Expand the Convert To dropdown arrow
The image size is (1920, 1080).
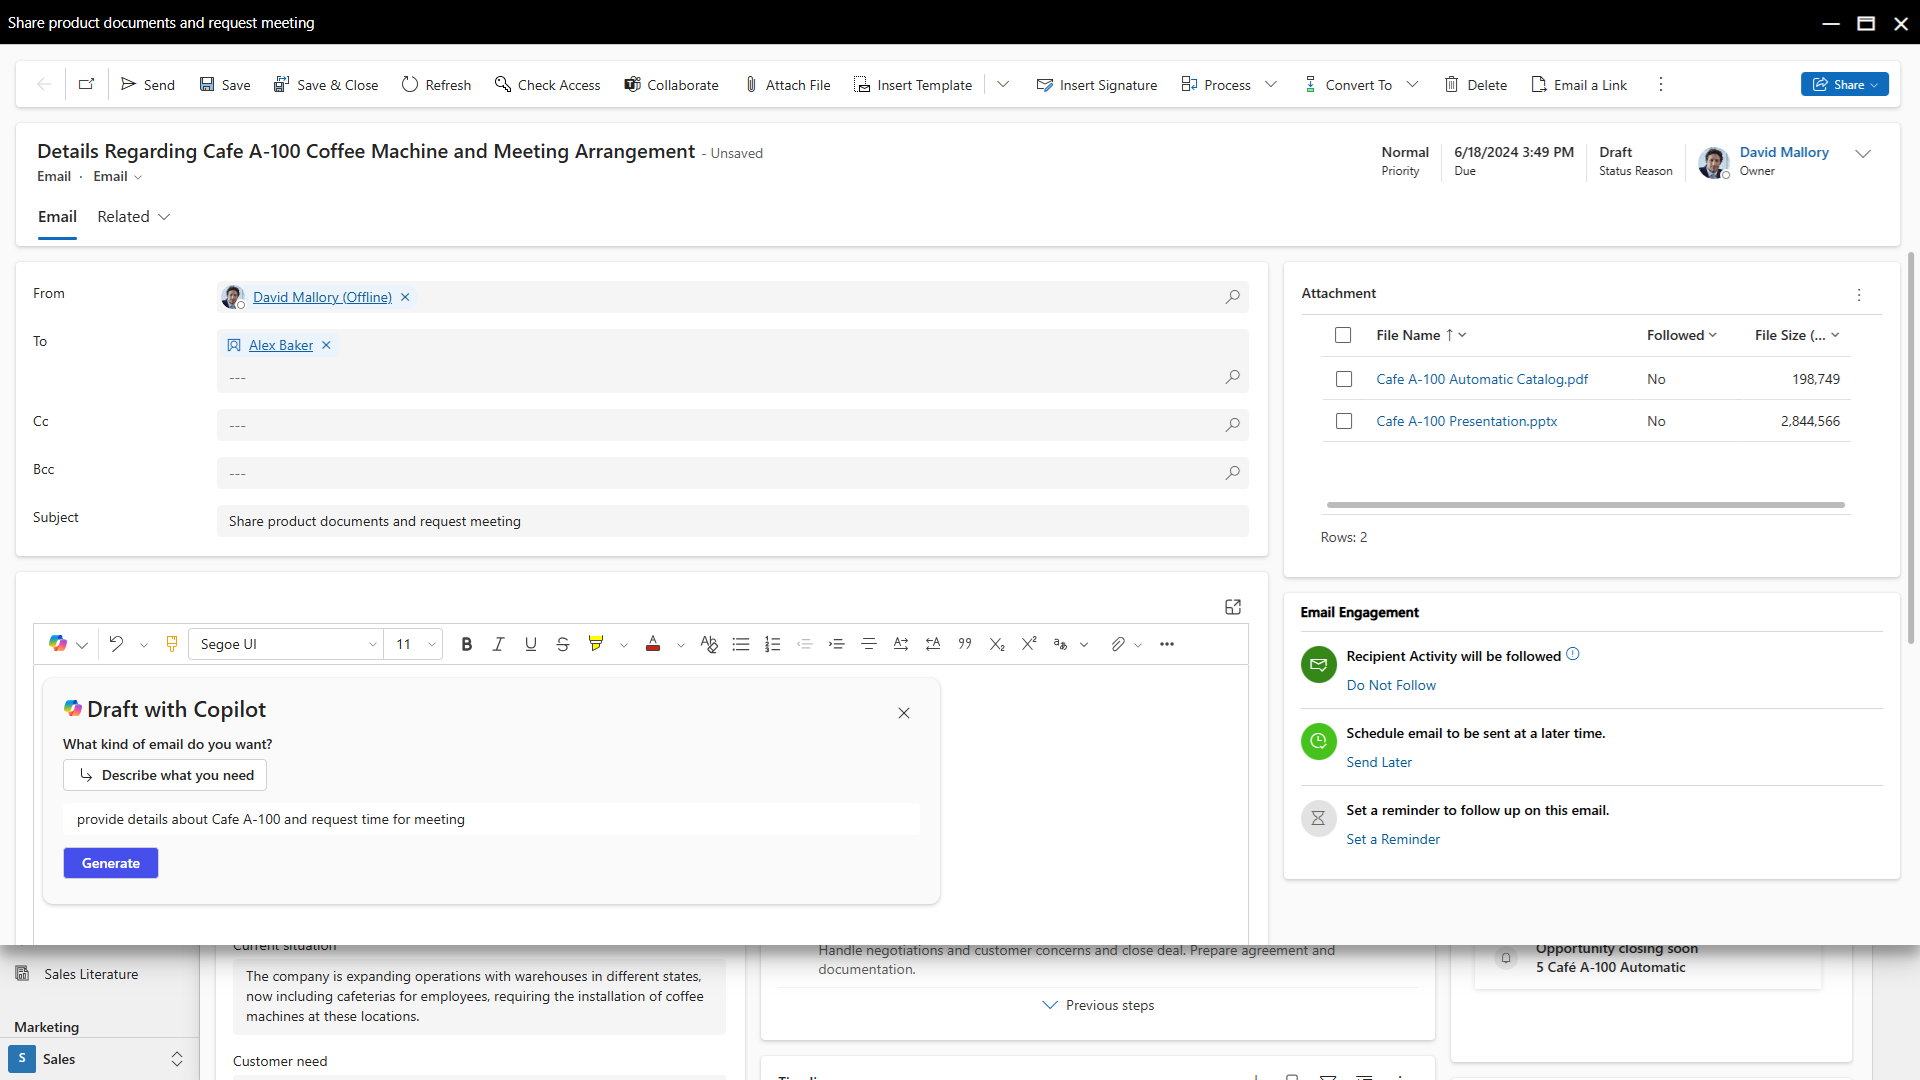click(1412, 85)
